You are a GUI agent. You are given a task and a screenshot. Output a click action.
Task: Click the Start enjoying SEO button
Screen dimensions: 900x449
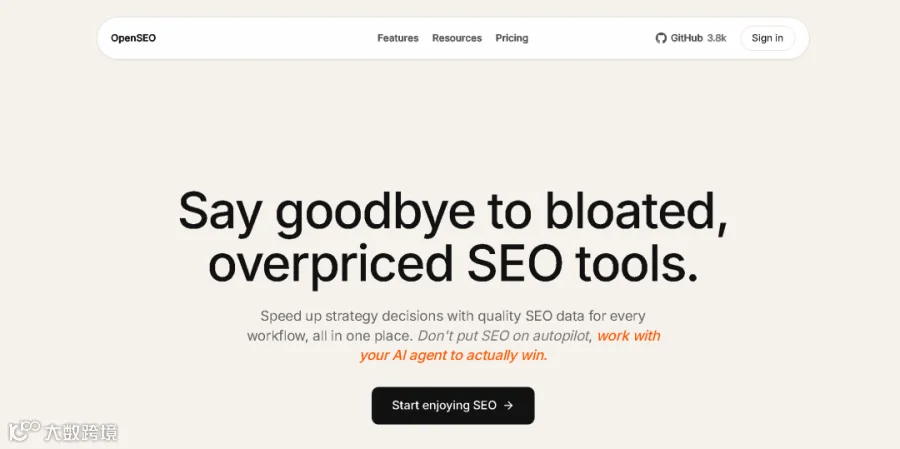(x=453, y=405)
